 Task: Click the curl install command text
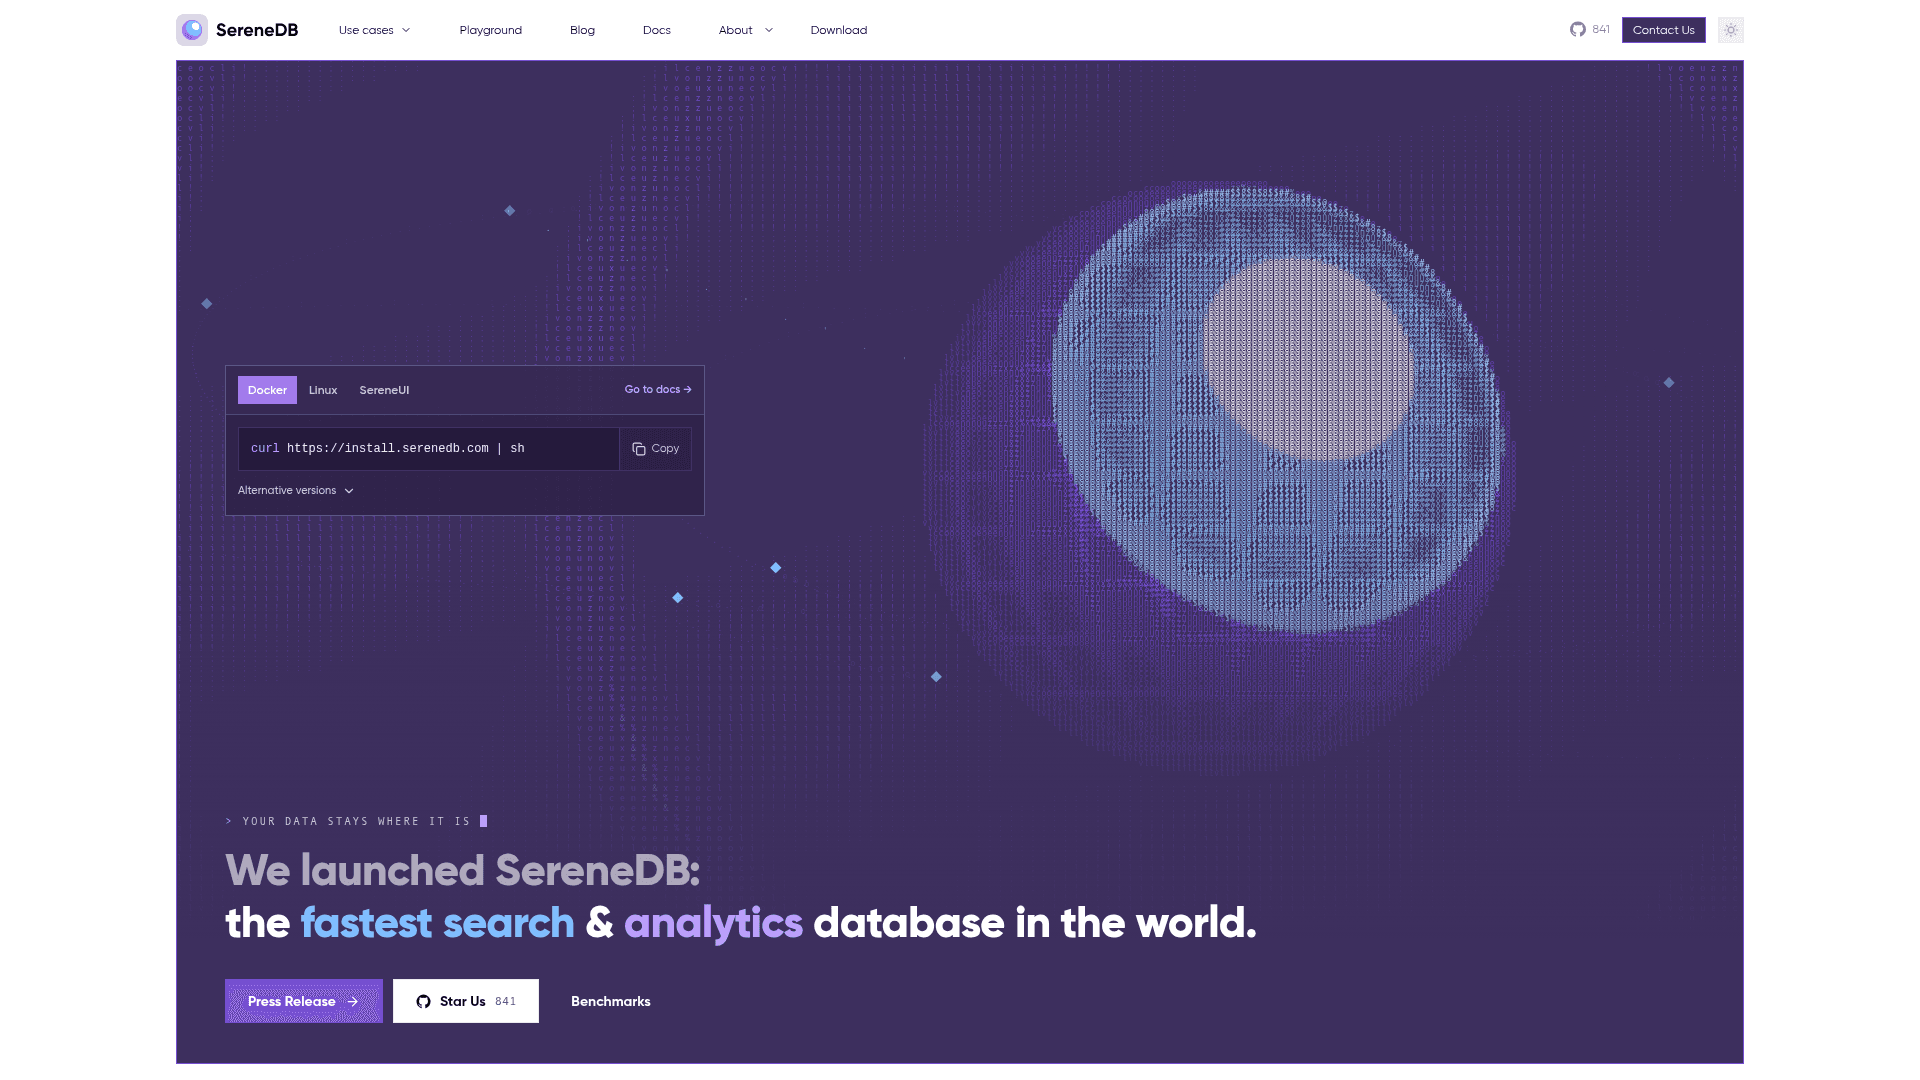click(388, 449)
